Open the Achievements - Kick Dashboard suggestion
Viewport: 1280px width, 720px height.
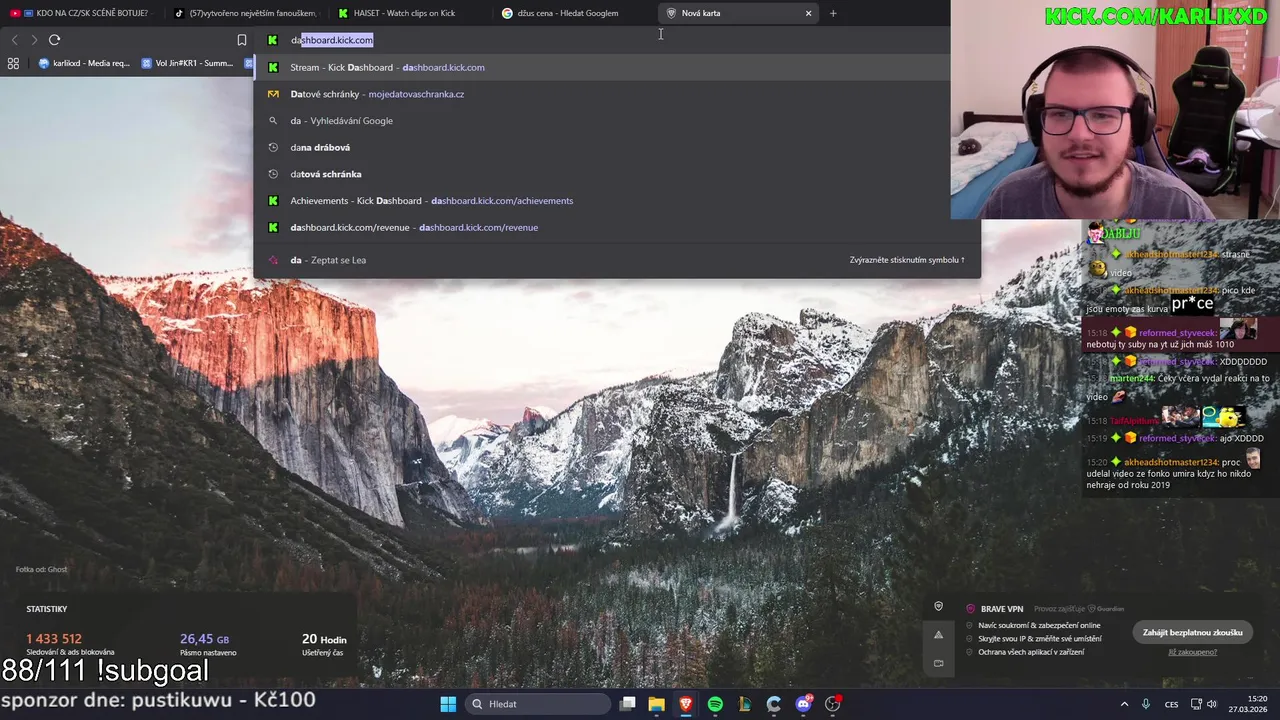tap(603, 201)
